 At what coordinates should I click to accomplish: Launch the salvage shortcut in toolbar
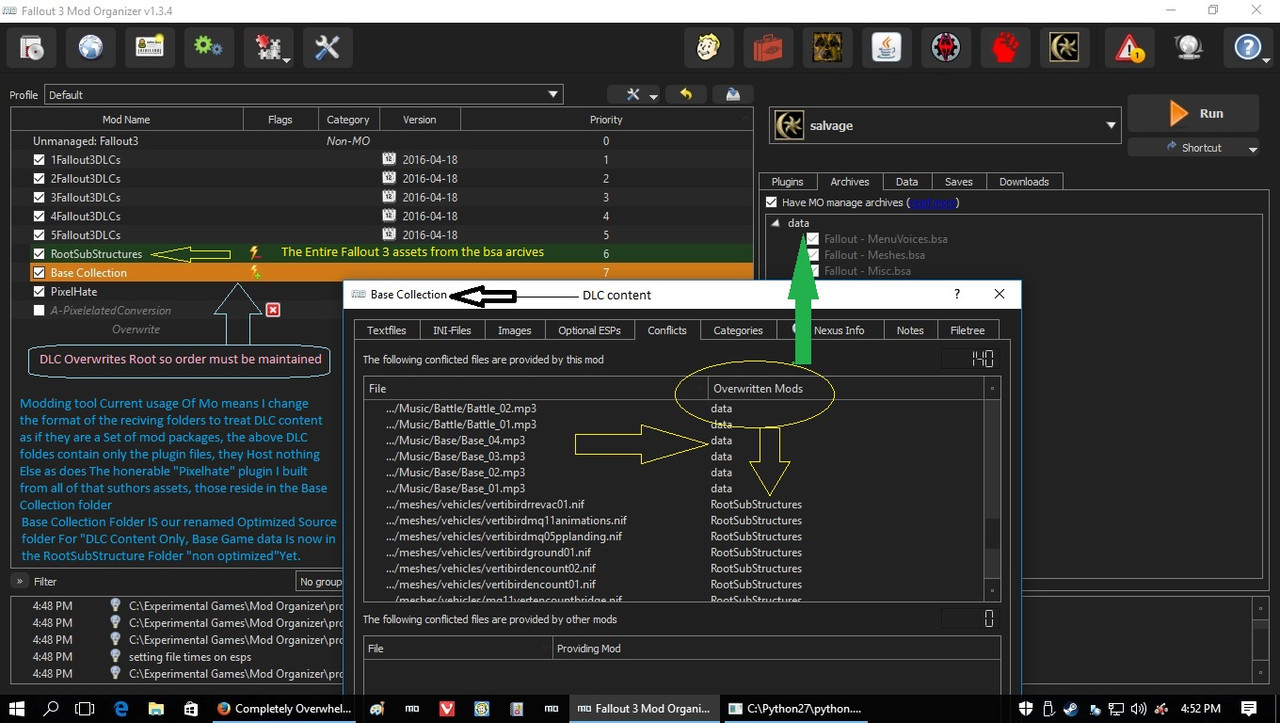pos(1064,47)
